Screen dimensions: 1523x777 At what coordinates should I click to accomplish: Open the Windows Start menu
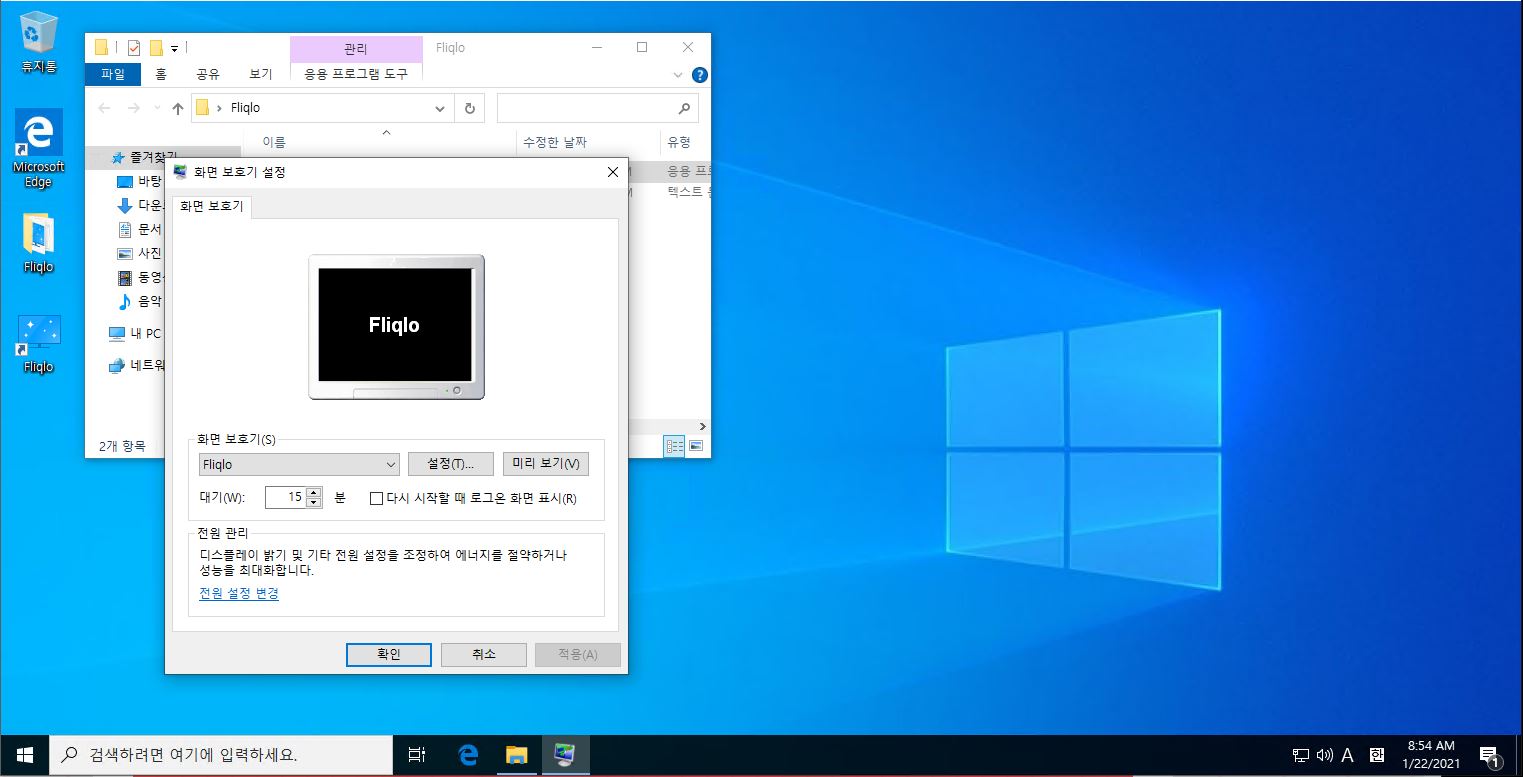point(24,755)
